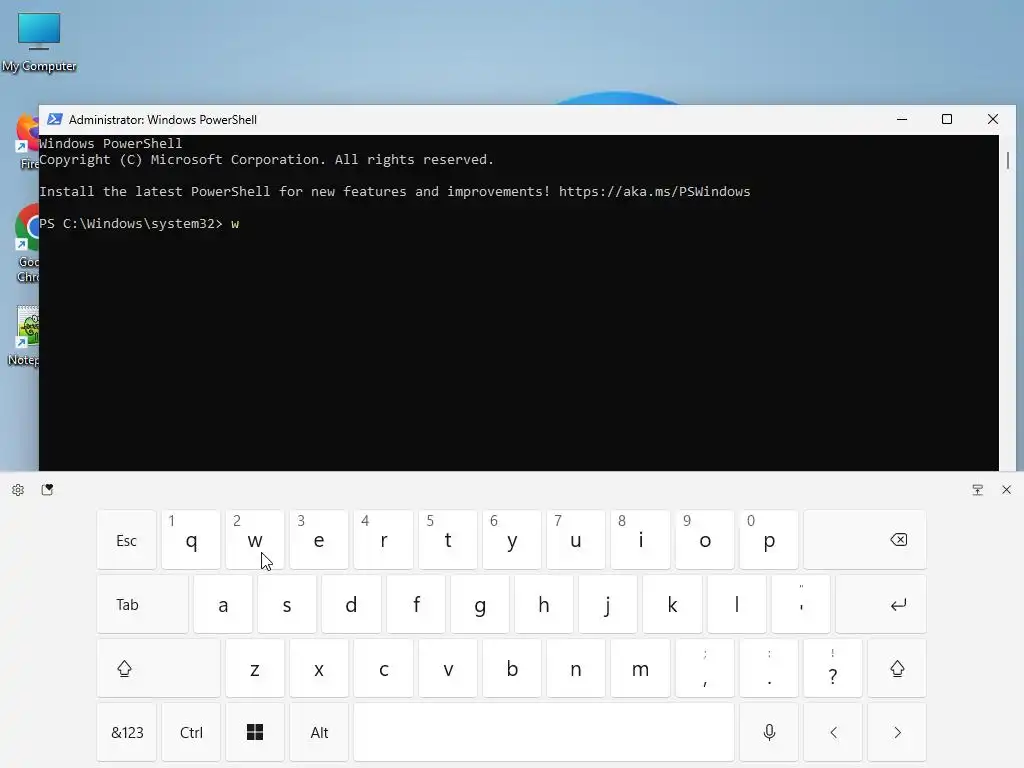Tap the right Shift key
This screenshot has height=768, width=1024.
click(x=897, y=669)
